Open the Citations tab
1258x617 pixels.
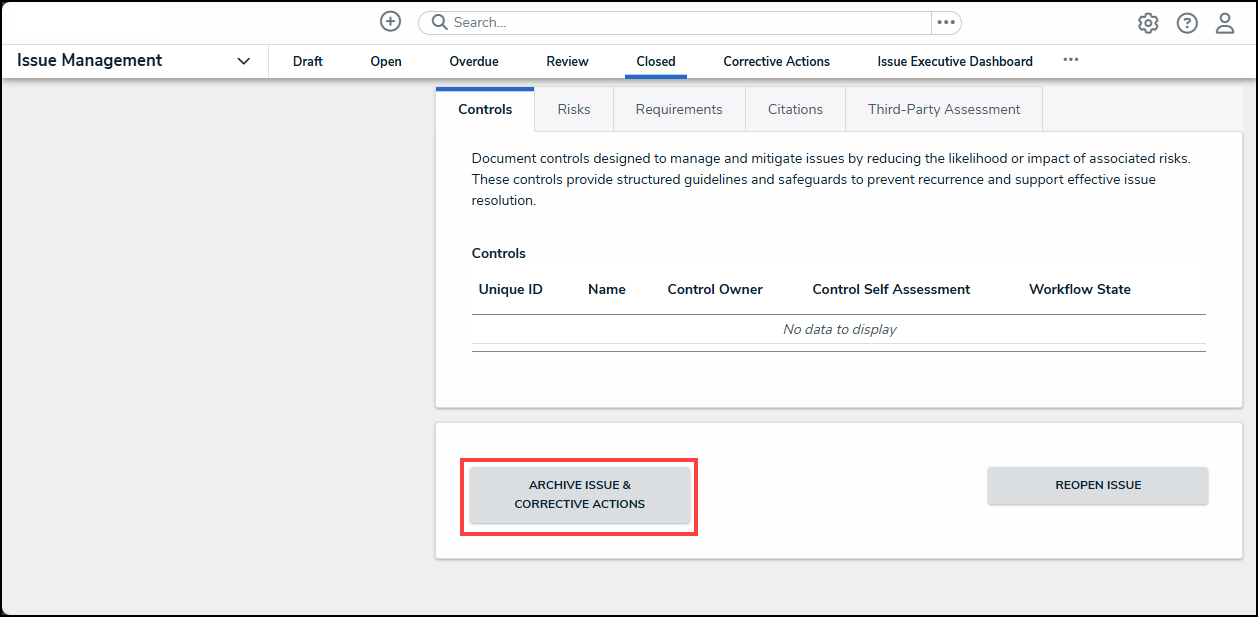coord(795,109)
